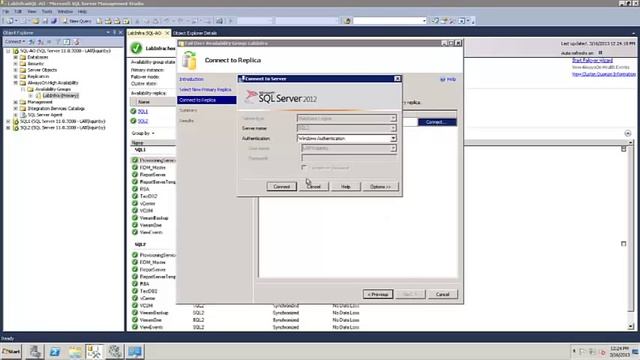
Task: Click View Cluster Quorum Information link
Action: (x=604, y=74)
